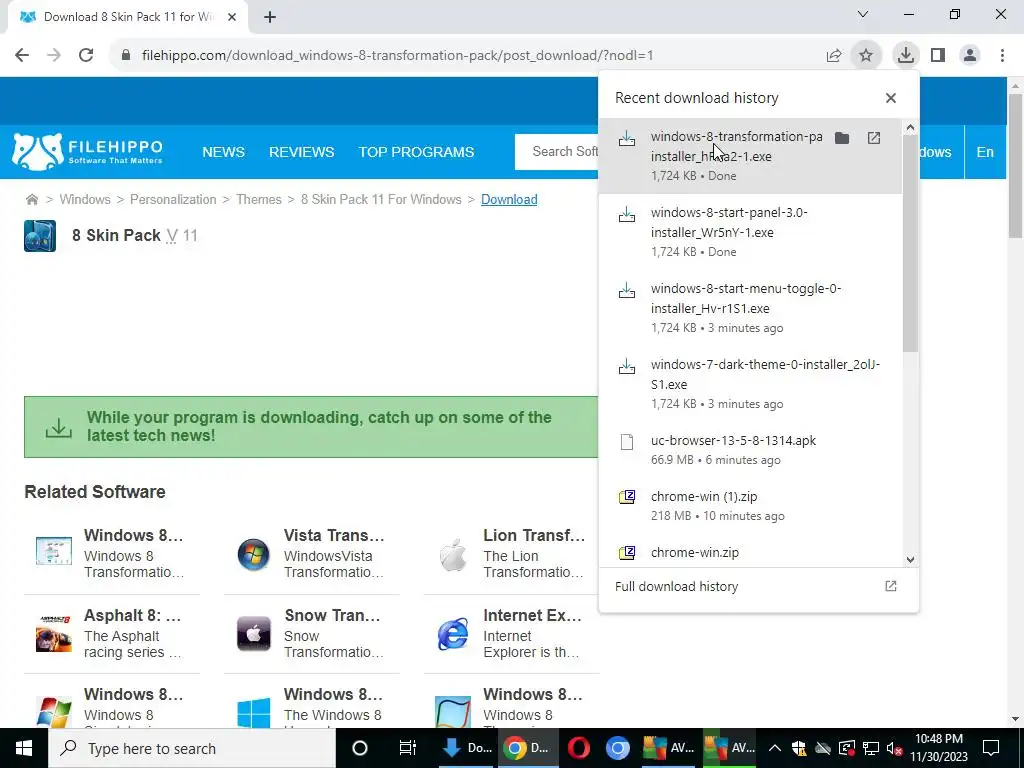Close the Recent download history popup
The image size is (1024, 768).
coord(891,98)
